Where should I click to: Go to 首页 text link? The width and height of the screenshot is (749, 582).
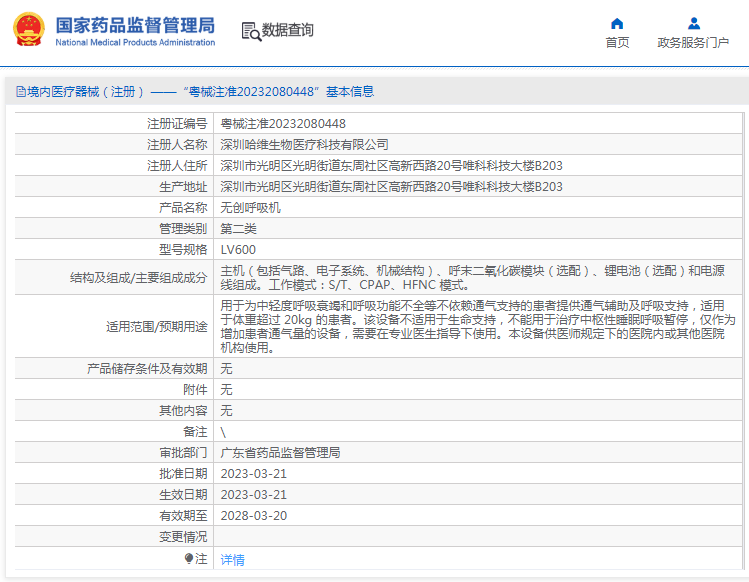pos(617,43)
